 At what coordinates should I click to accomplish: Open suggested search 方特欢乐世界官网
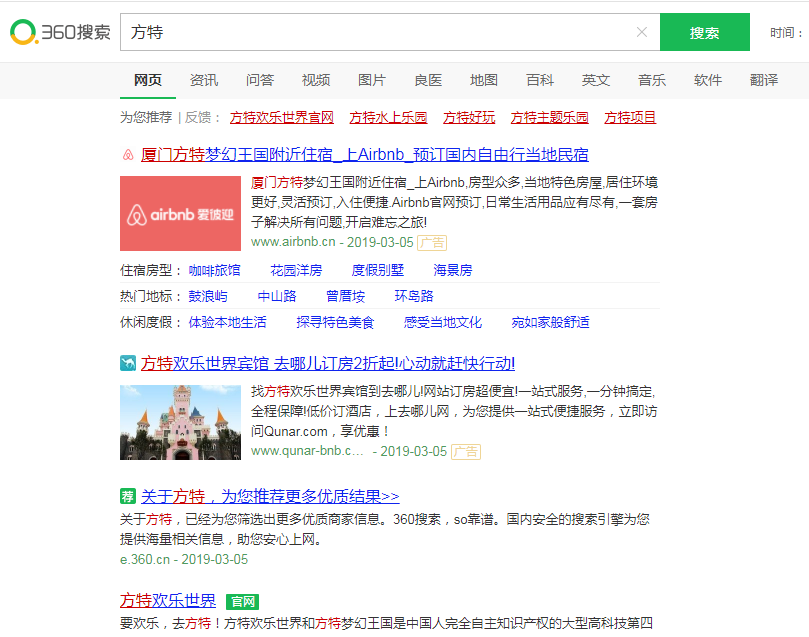tap(282, 118)
